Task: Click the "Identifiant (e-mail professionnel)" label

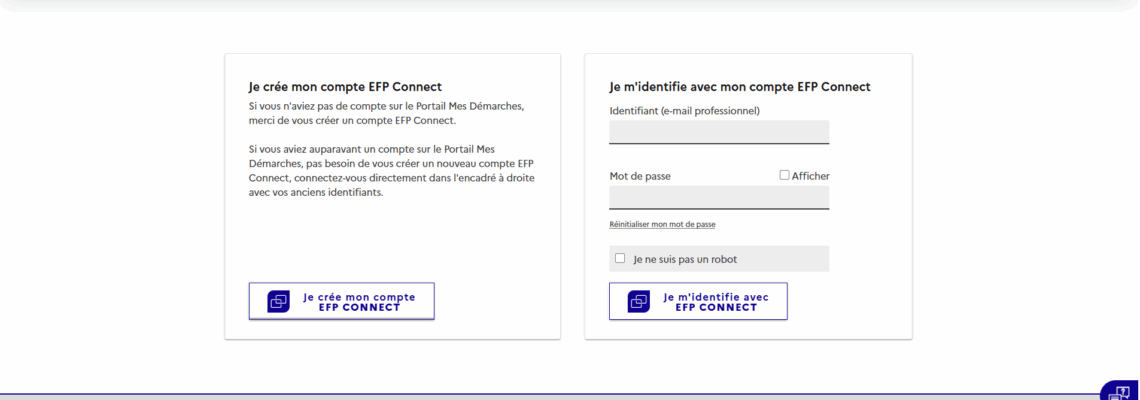Action: (x=684, y=110)
